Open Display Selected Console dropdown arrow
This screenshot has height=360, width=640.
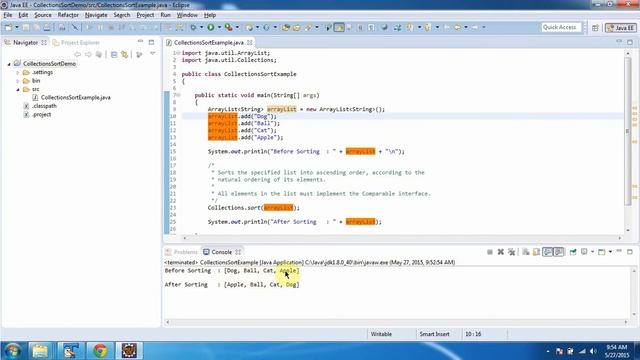[x=593, y=252]
